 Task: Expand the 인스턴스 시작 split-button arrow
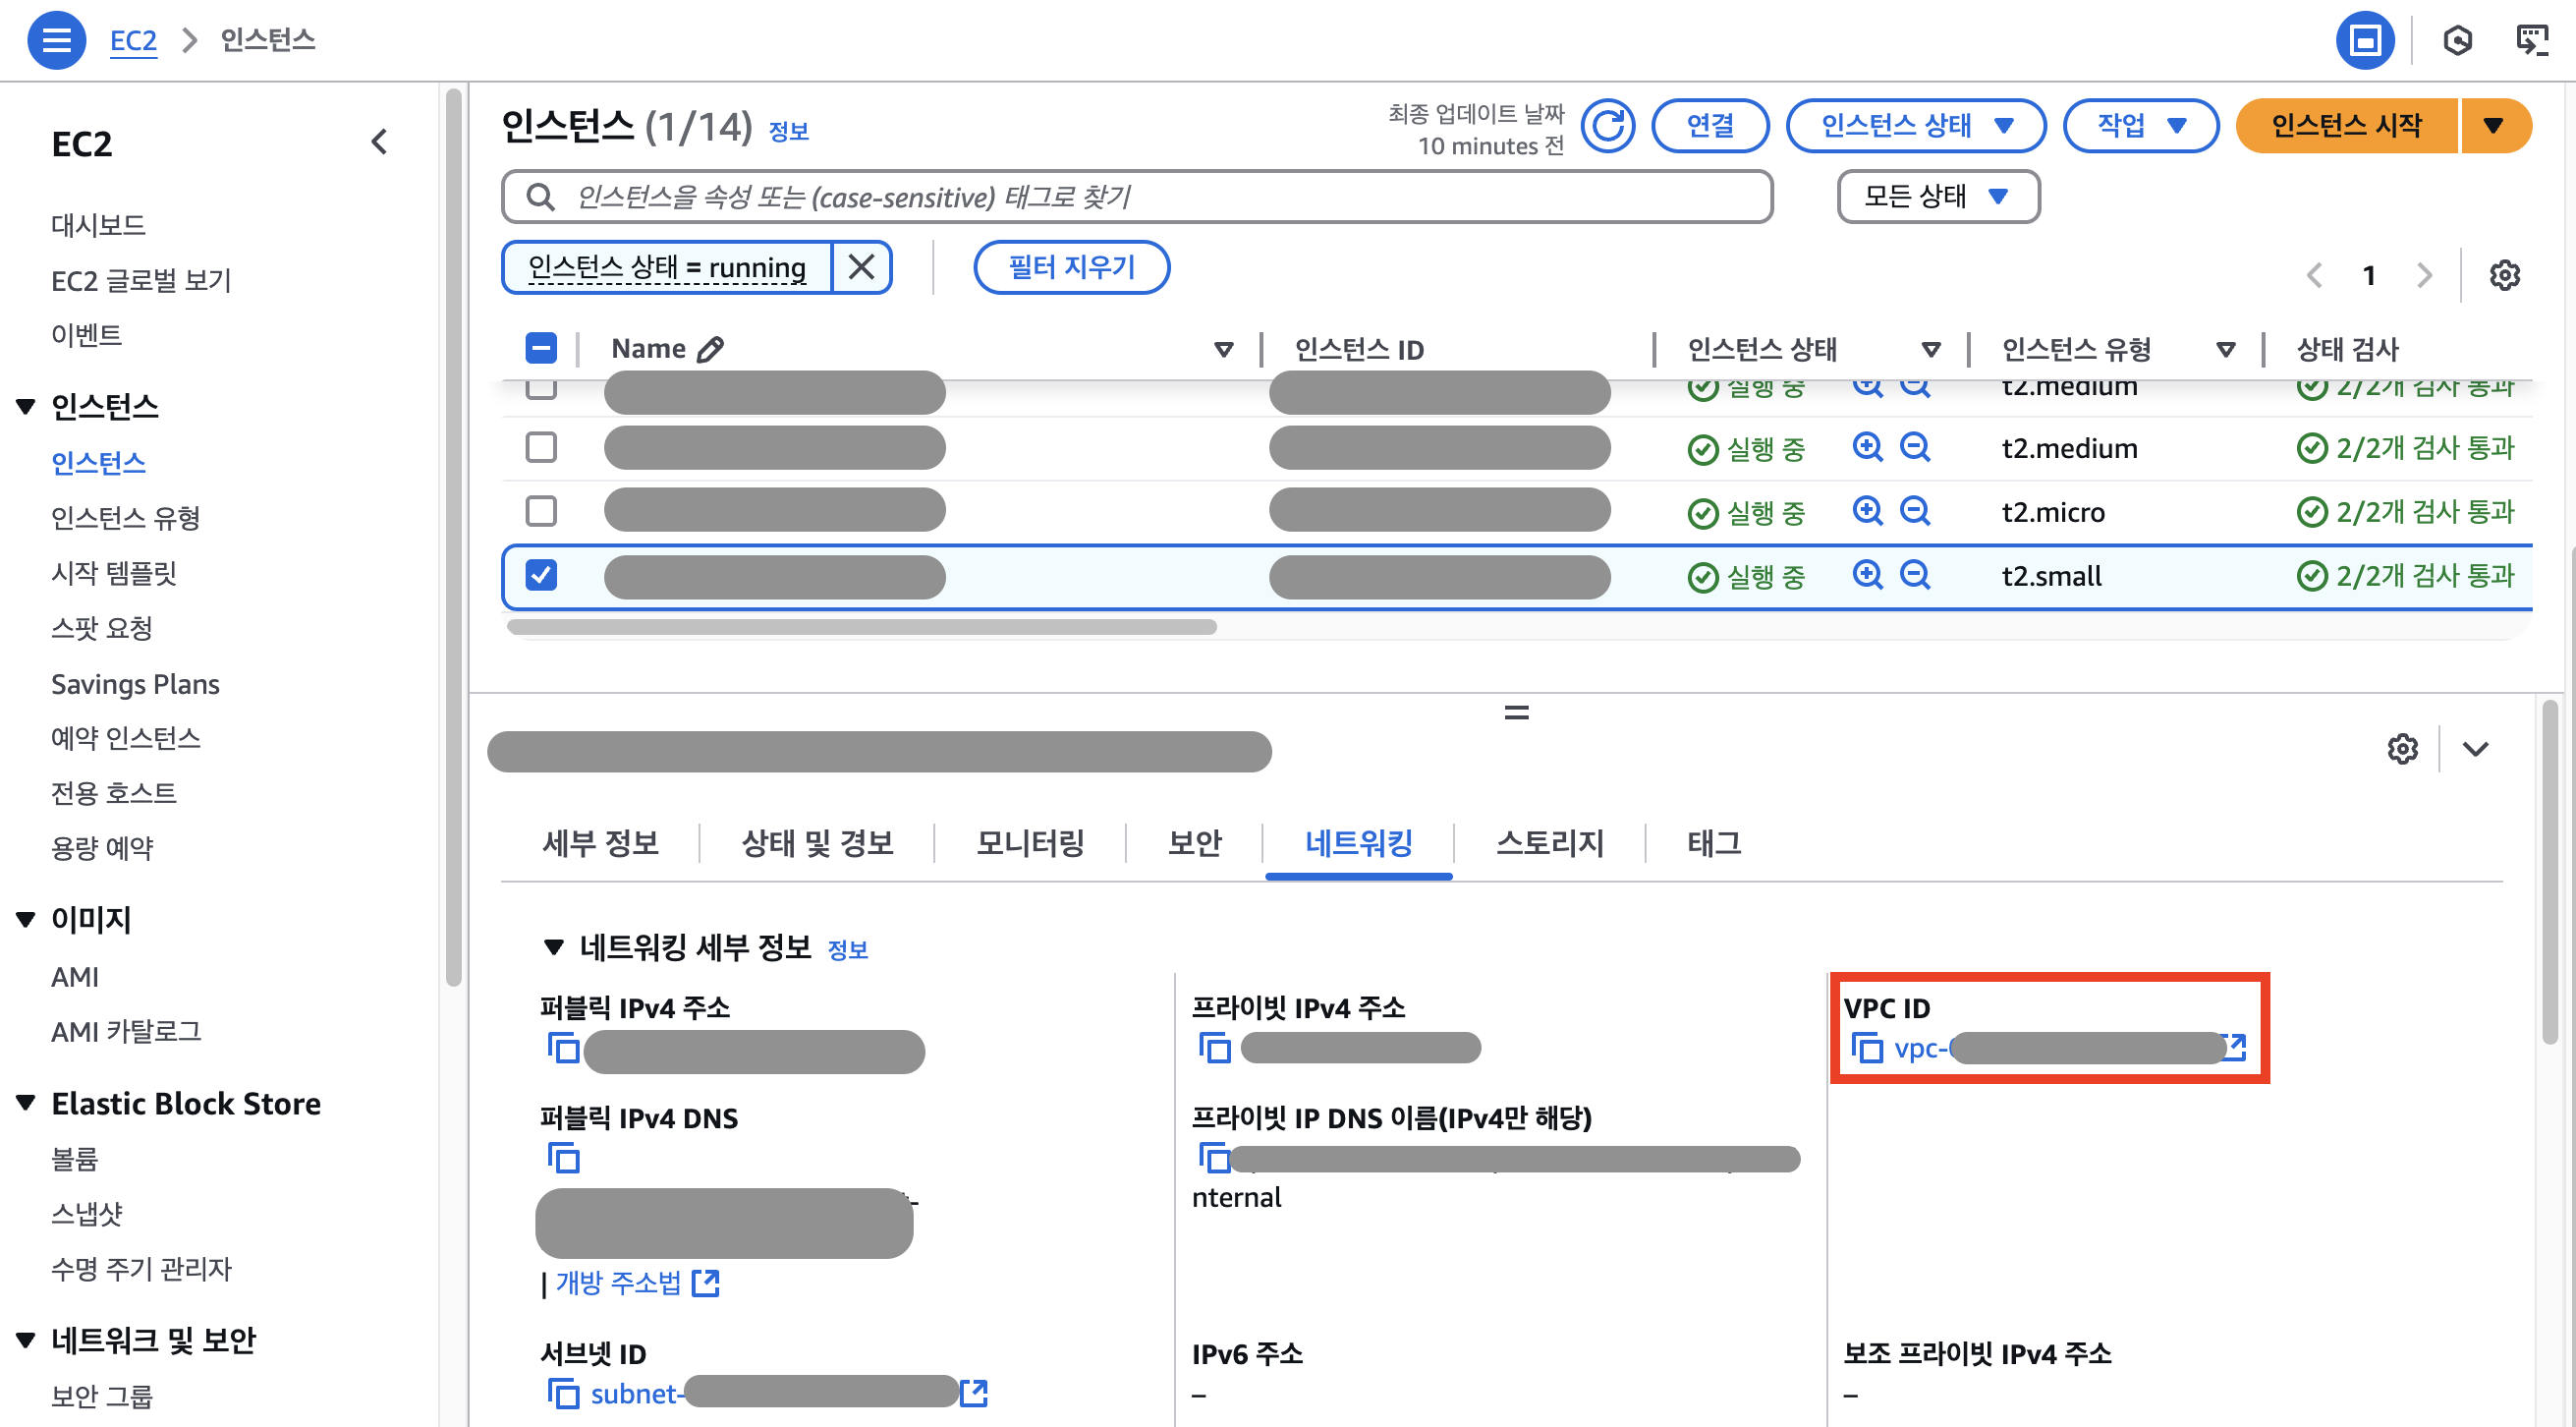2494,126
